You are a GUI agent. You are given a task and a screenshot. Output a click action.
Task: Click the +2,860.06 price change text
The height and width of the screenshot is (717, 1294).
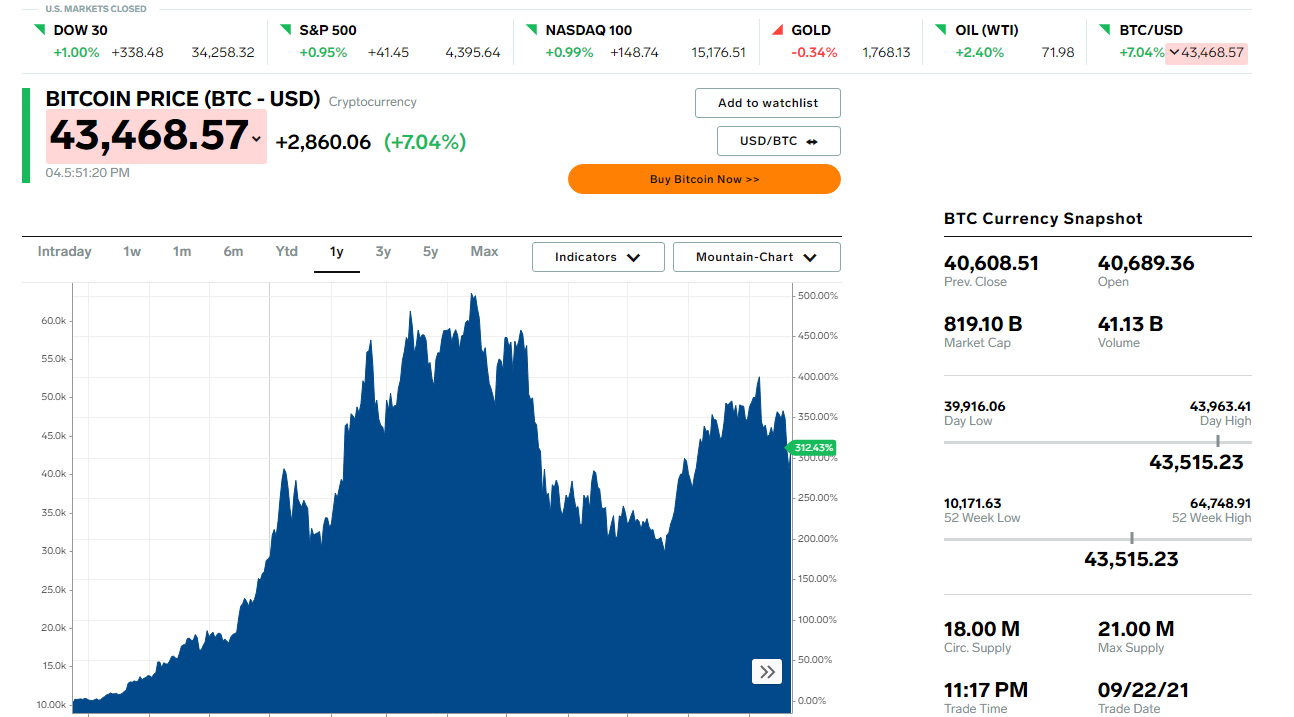click(323, 142)
